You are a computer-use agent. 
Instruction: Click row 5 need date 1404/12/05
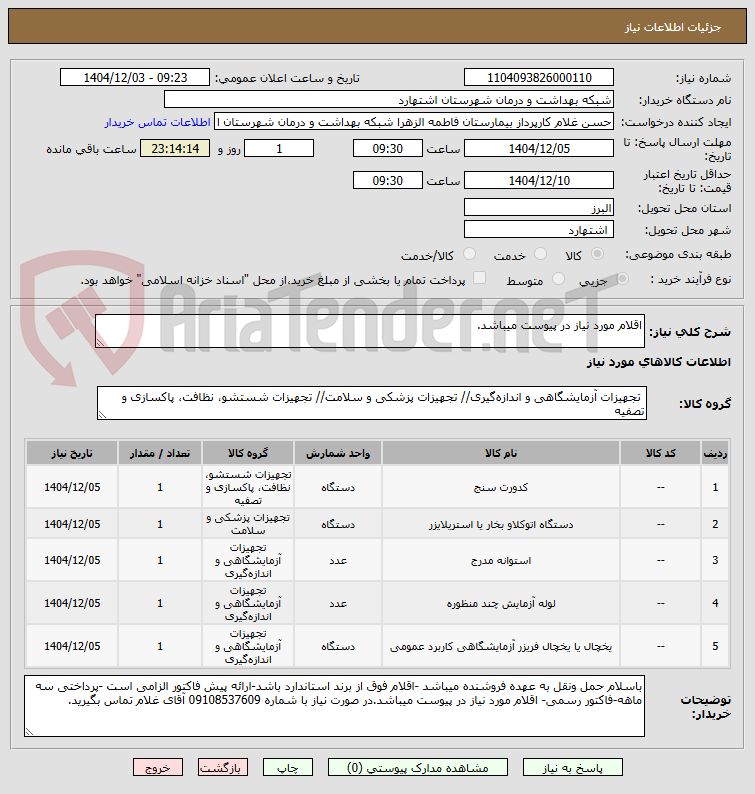(72, 646)
